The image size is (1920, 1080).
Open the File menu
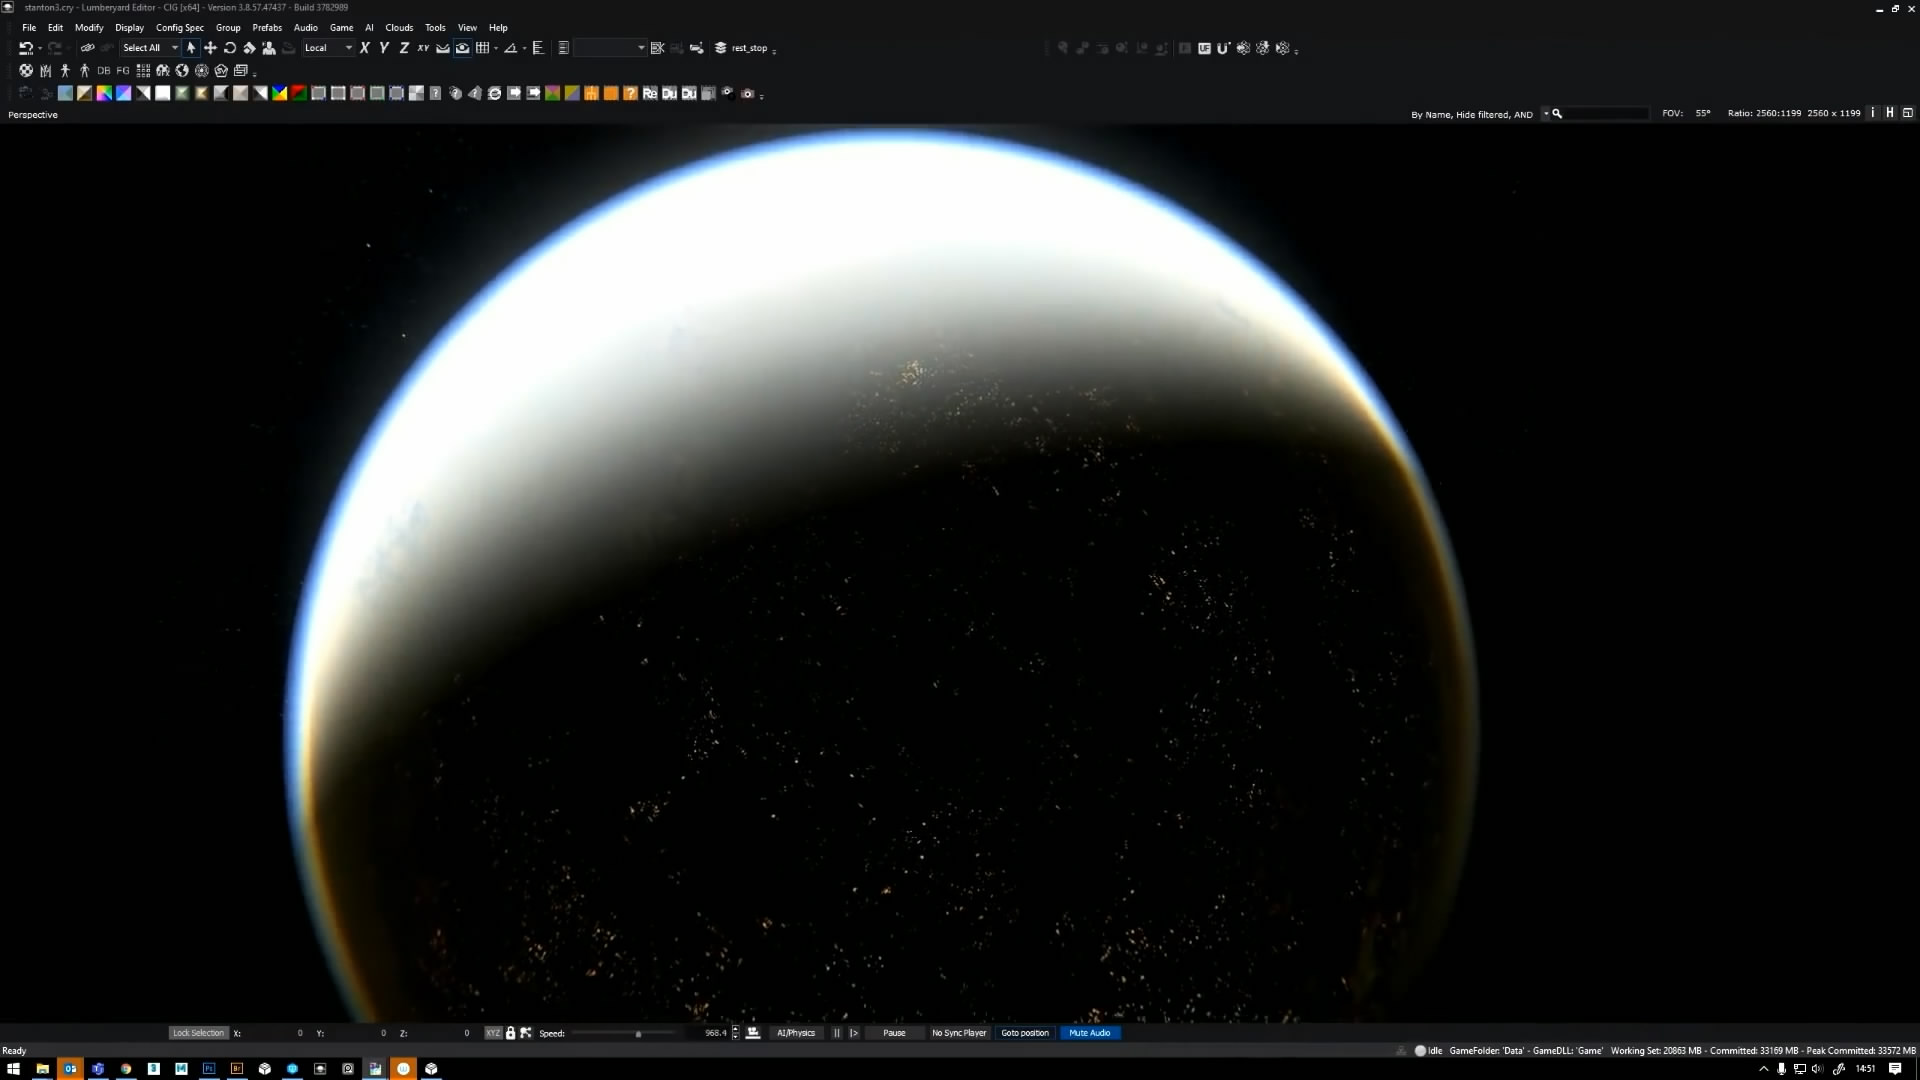click(x=29, y=28)
